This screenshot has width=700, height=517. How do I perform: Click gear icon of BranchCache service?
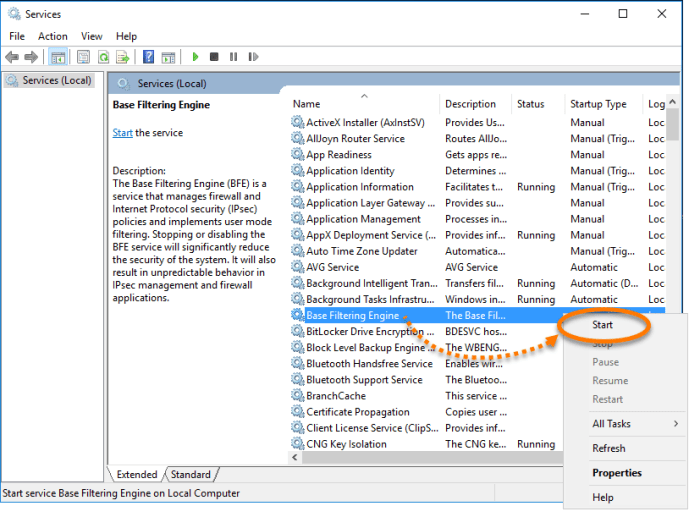297,395
